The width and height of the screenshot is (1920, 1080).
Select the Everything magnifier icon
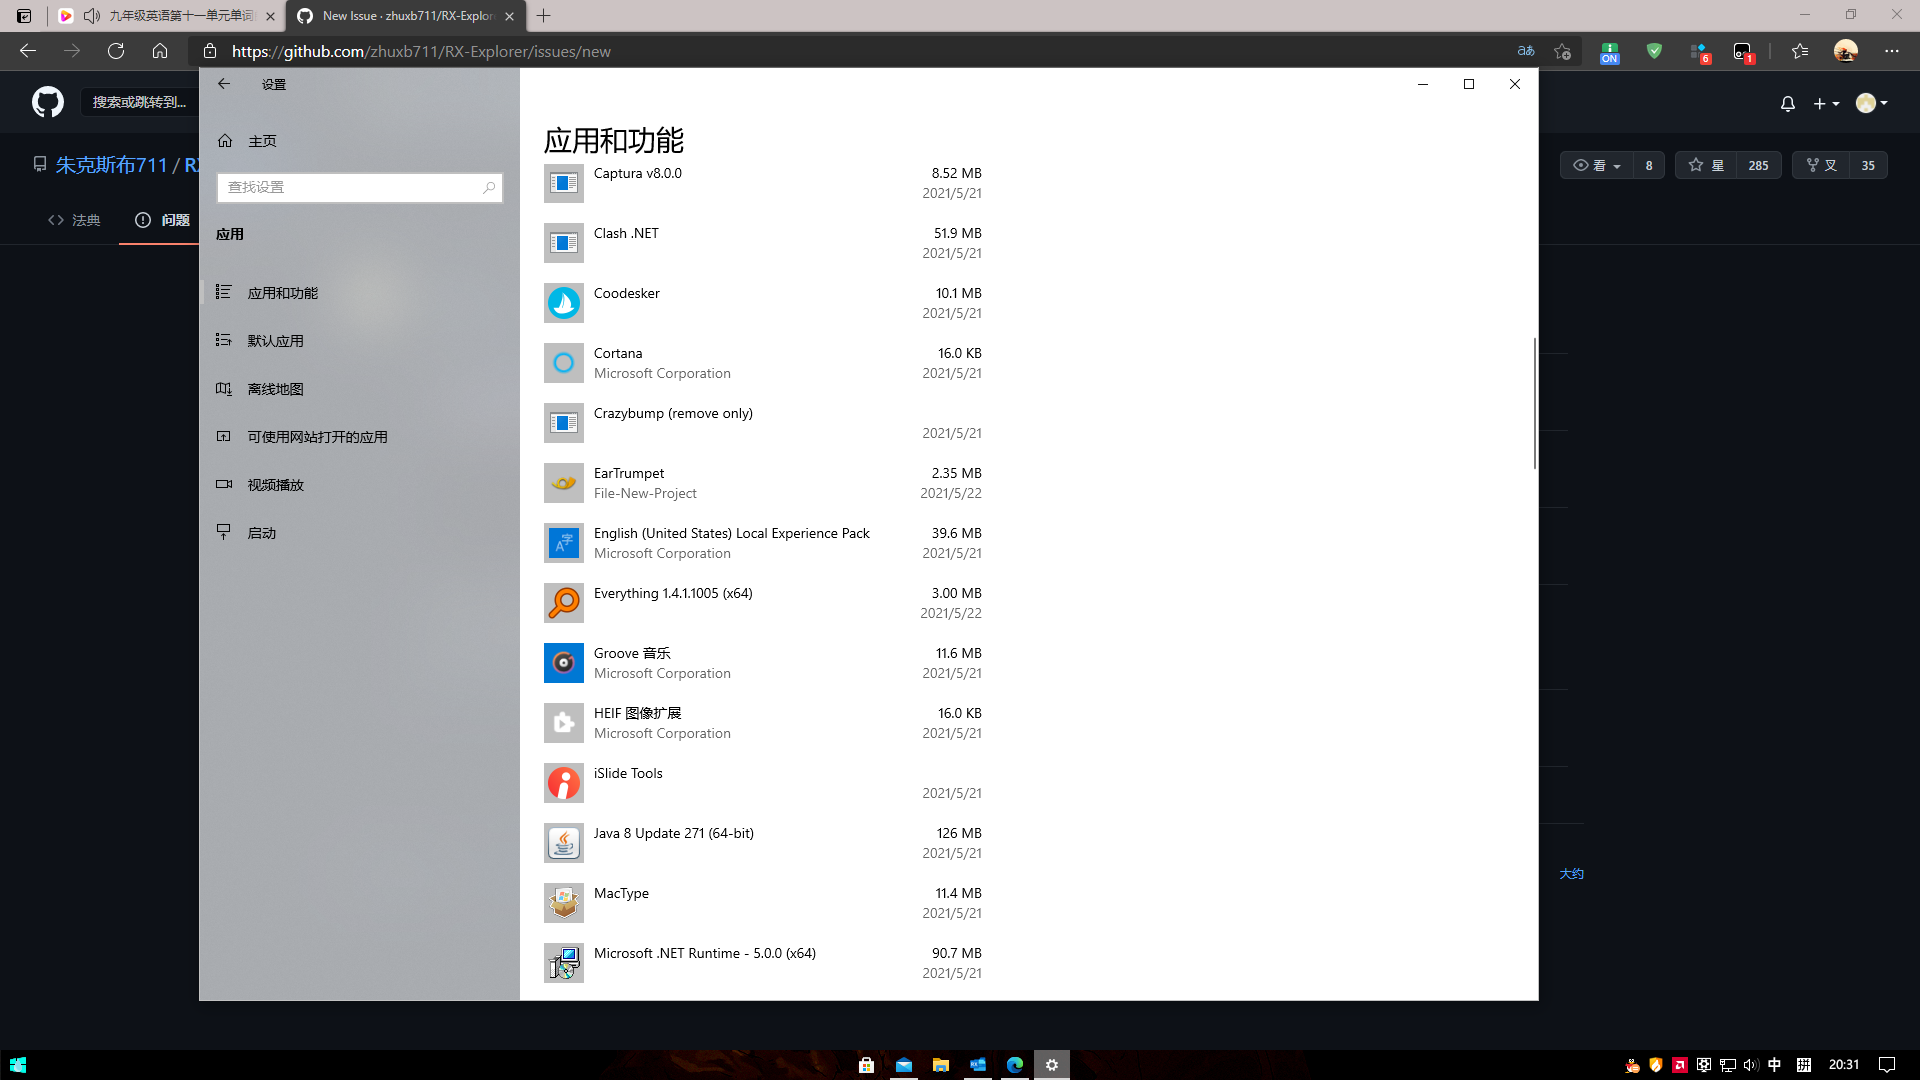point(564,603)
